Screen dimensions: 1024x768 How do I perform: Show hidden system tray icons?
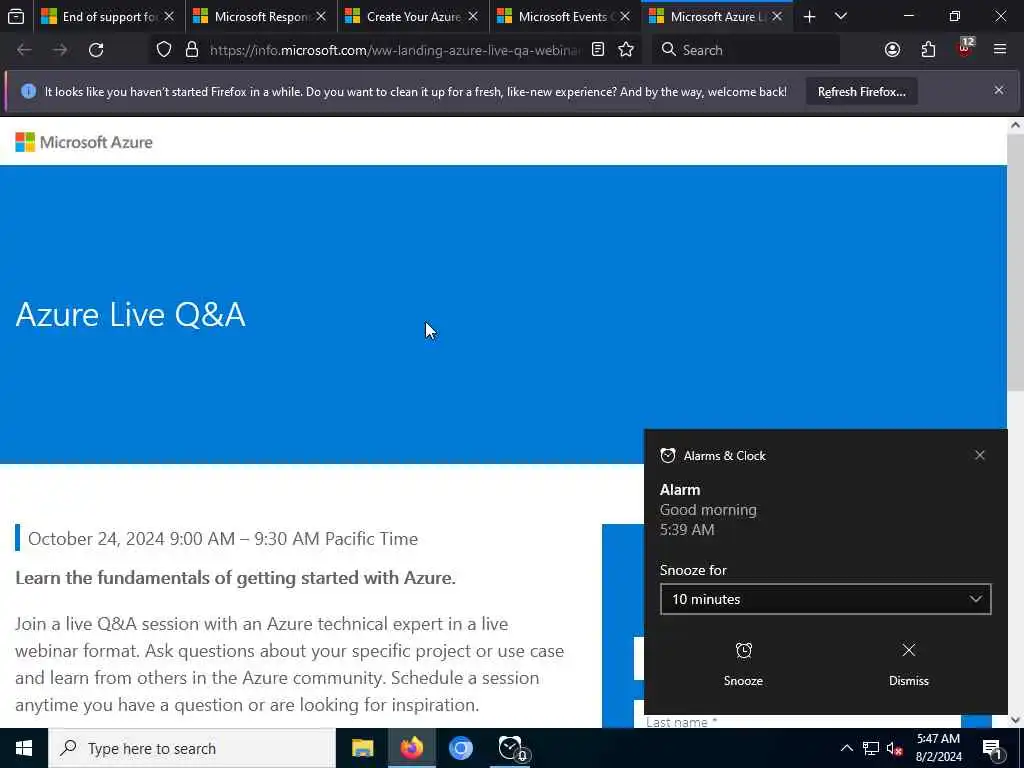(x=846, y=748)
